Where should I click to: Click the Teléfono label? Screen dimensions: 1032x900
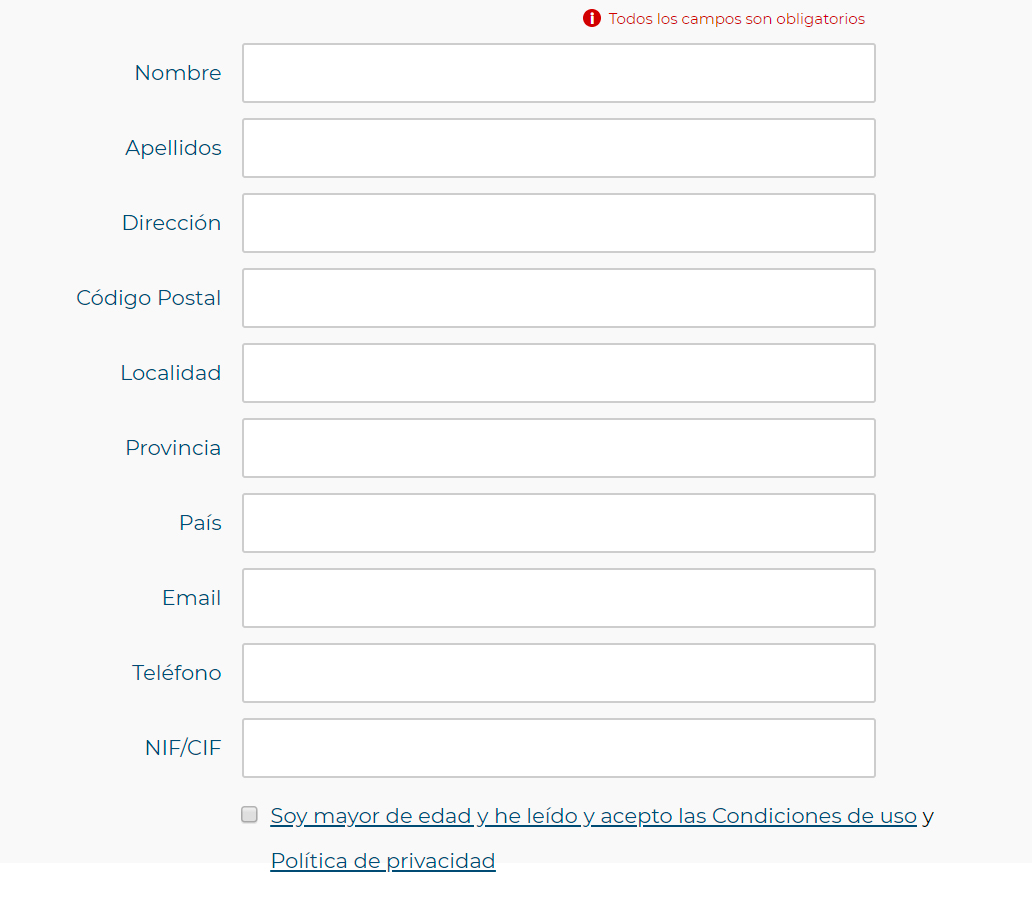coord(176,673)
